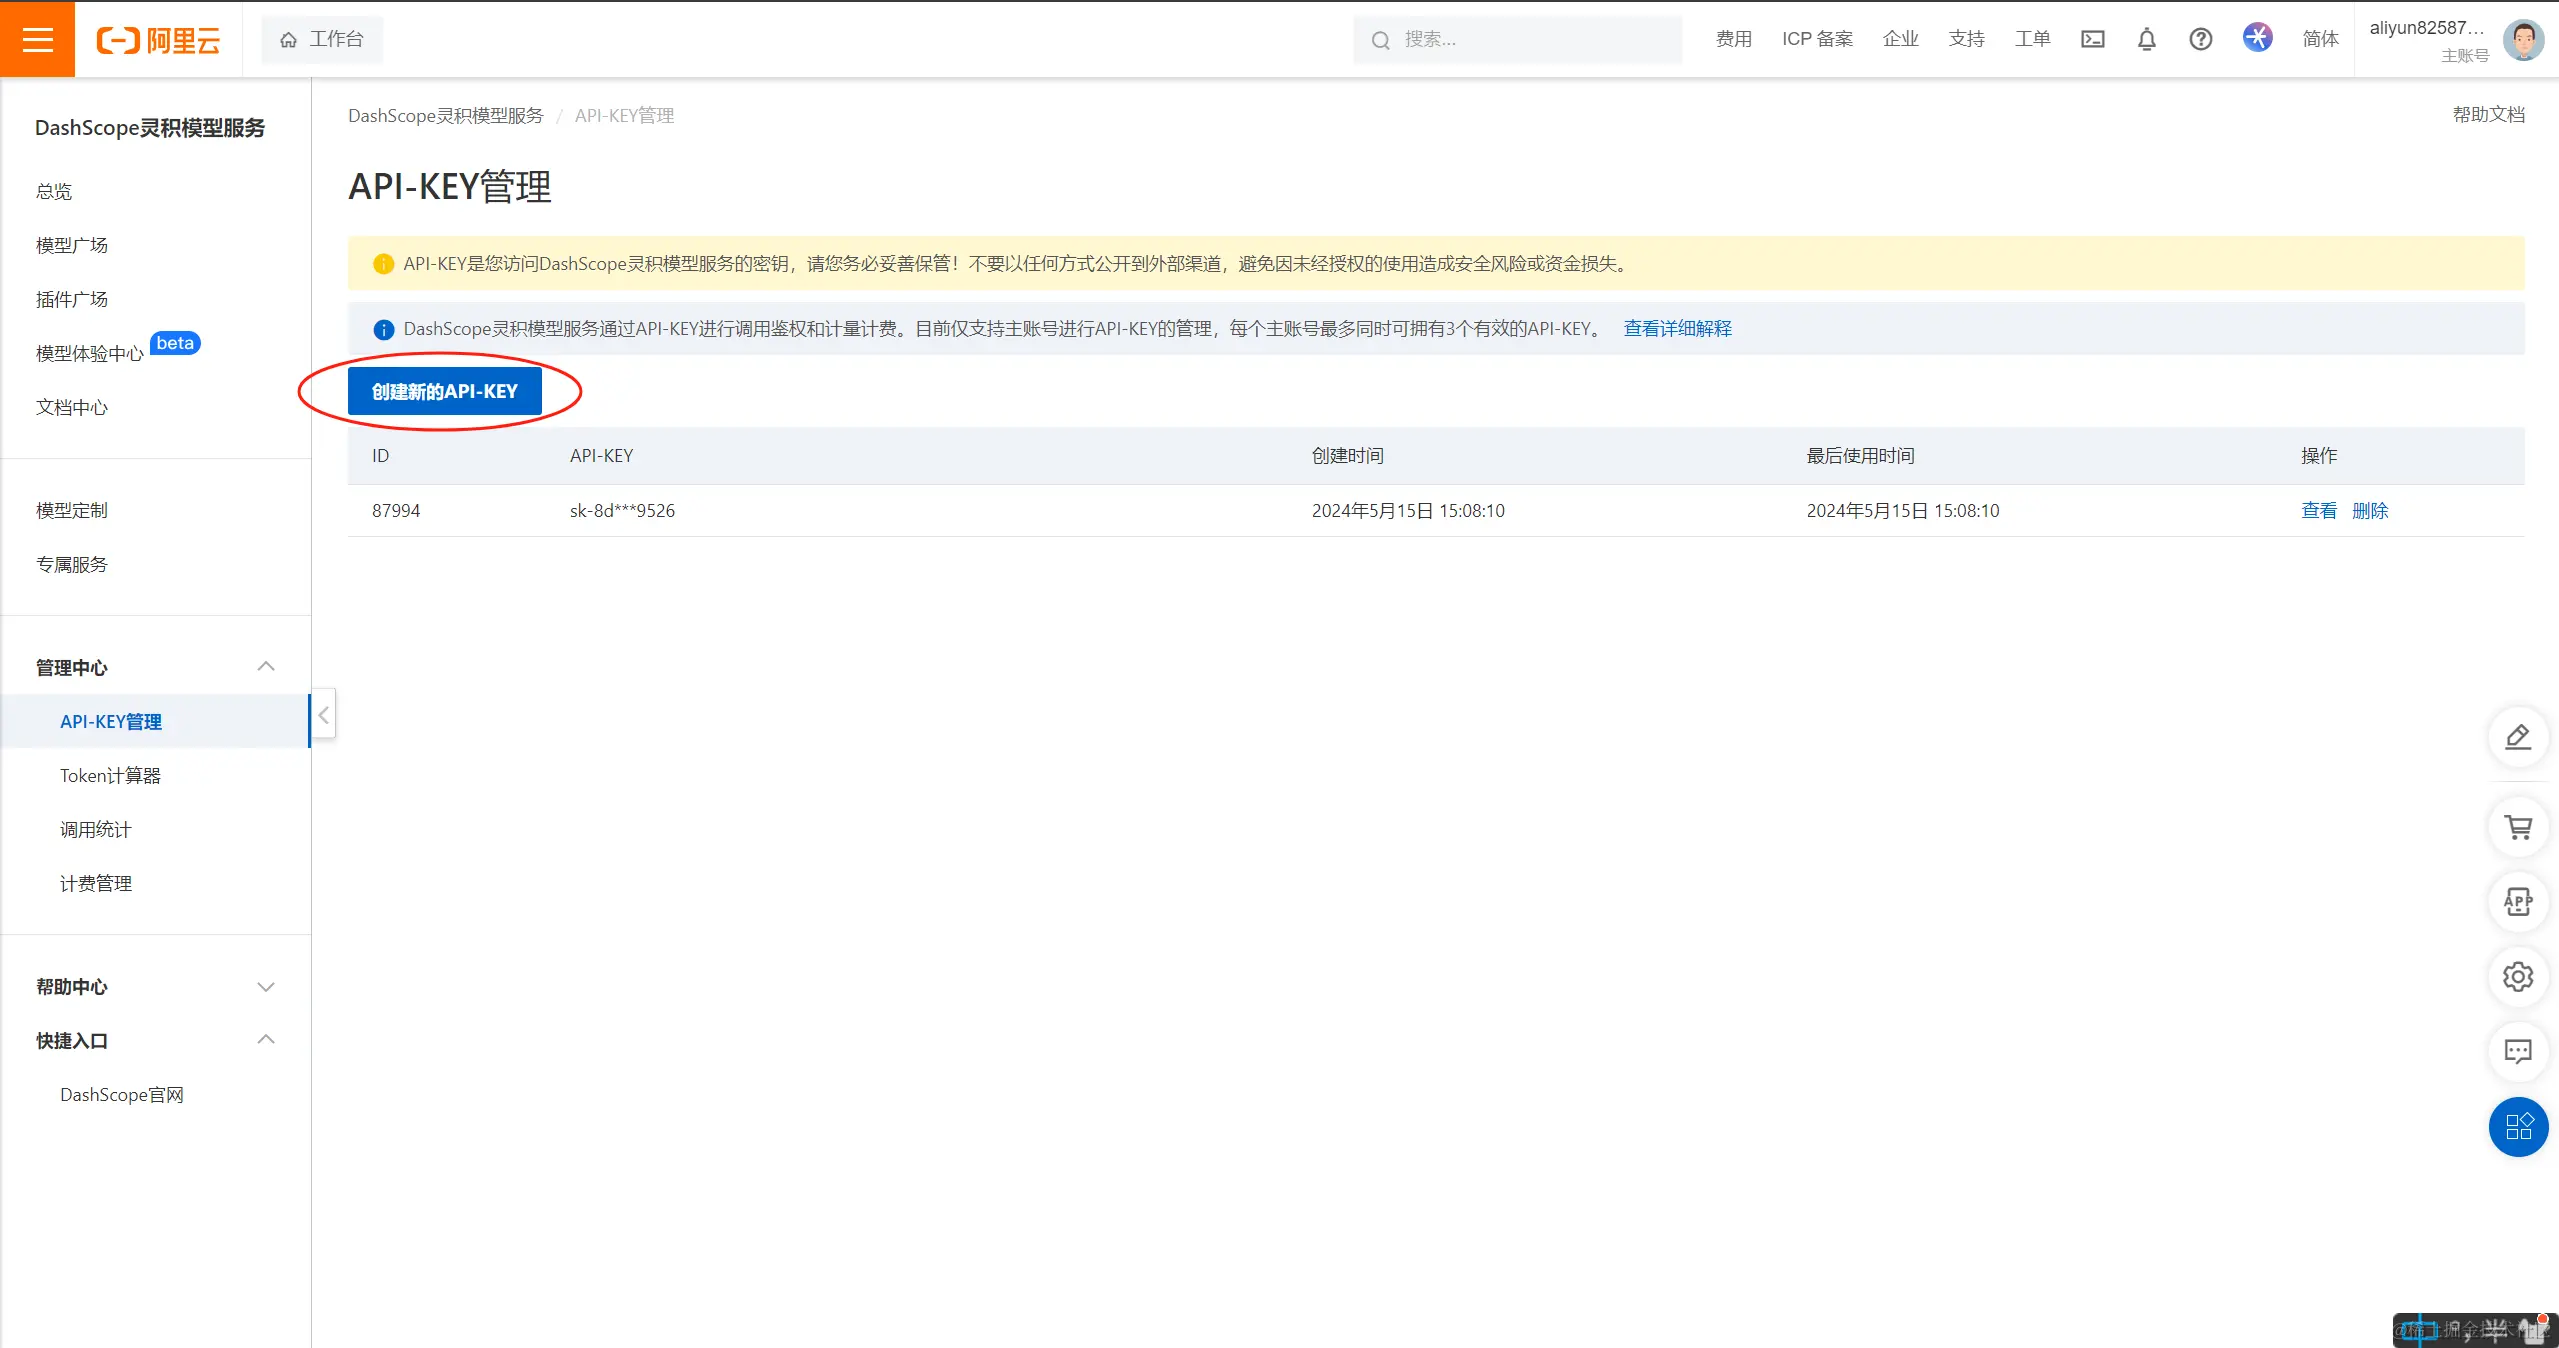
Task: Expand the 帮助中心 section
Action: (265, 987)
